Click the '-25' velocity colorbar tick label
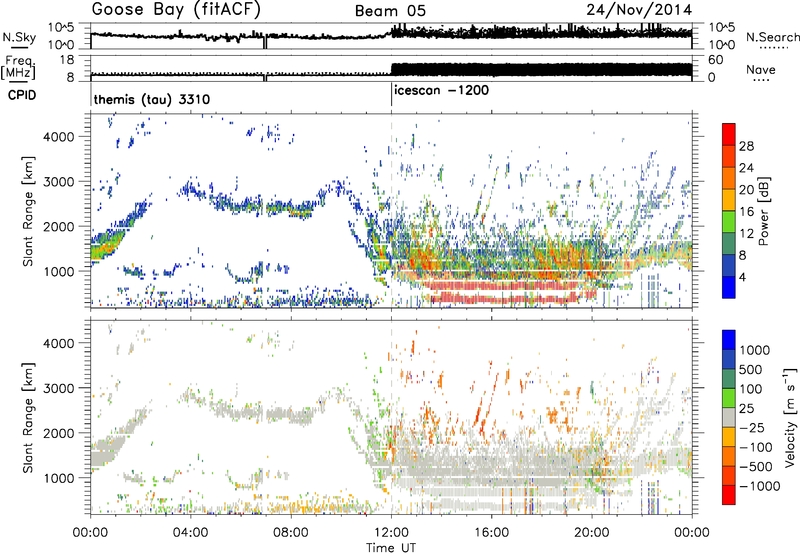Image resolution: width=800 pixels, height=554 pixels. pos(752,428)
